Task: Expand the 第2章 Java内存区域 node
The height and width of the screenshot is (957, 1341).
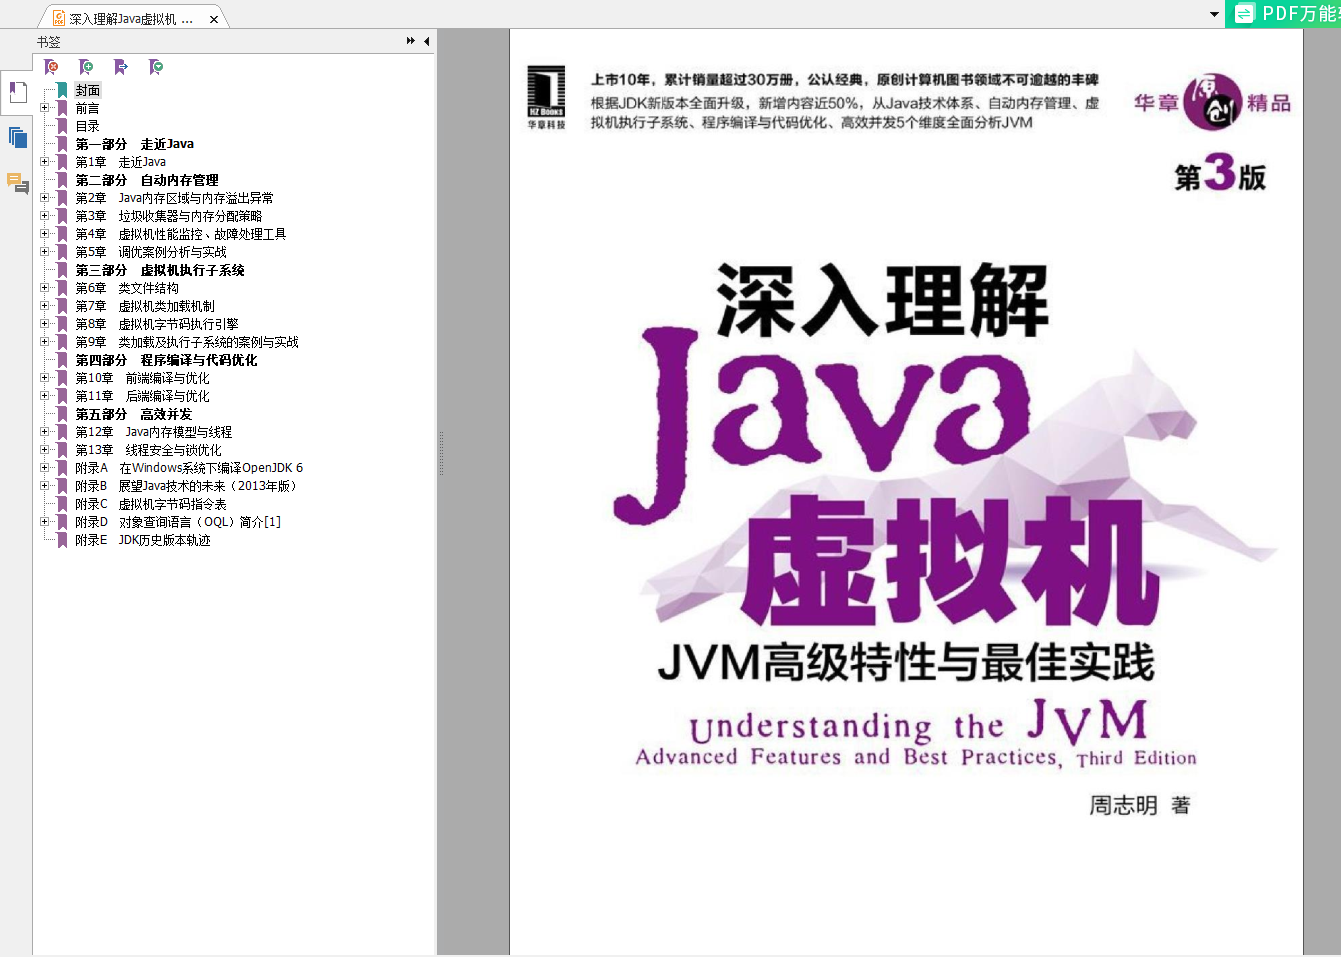Action: click(44, 198)
